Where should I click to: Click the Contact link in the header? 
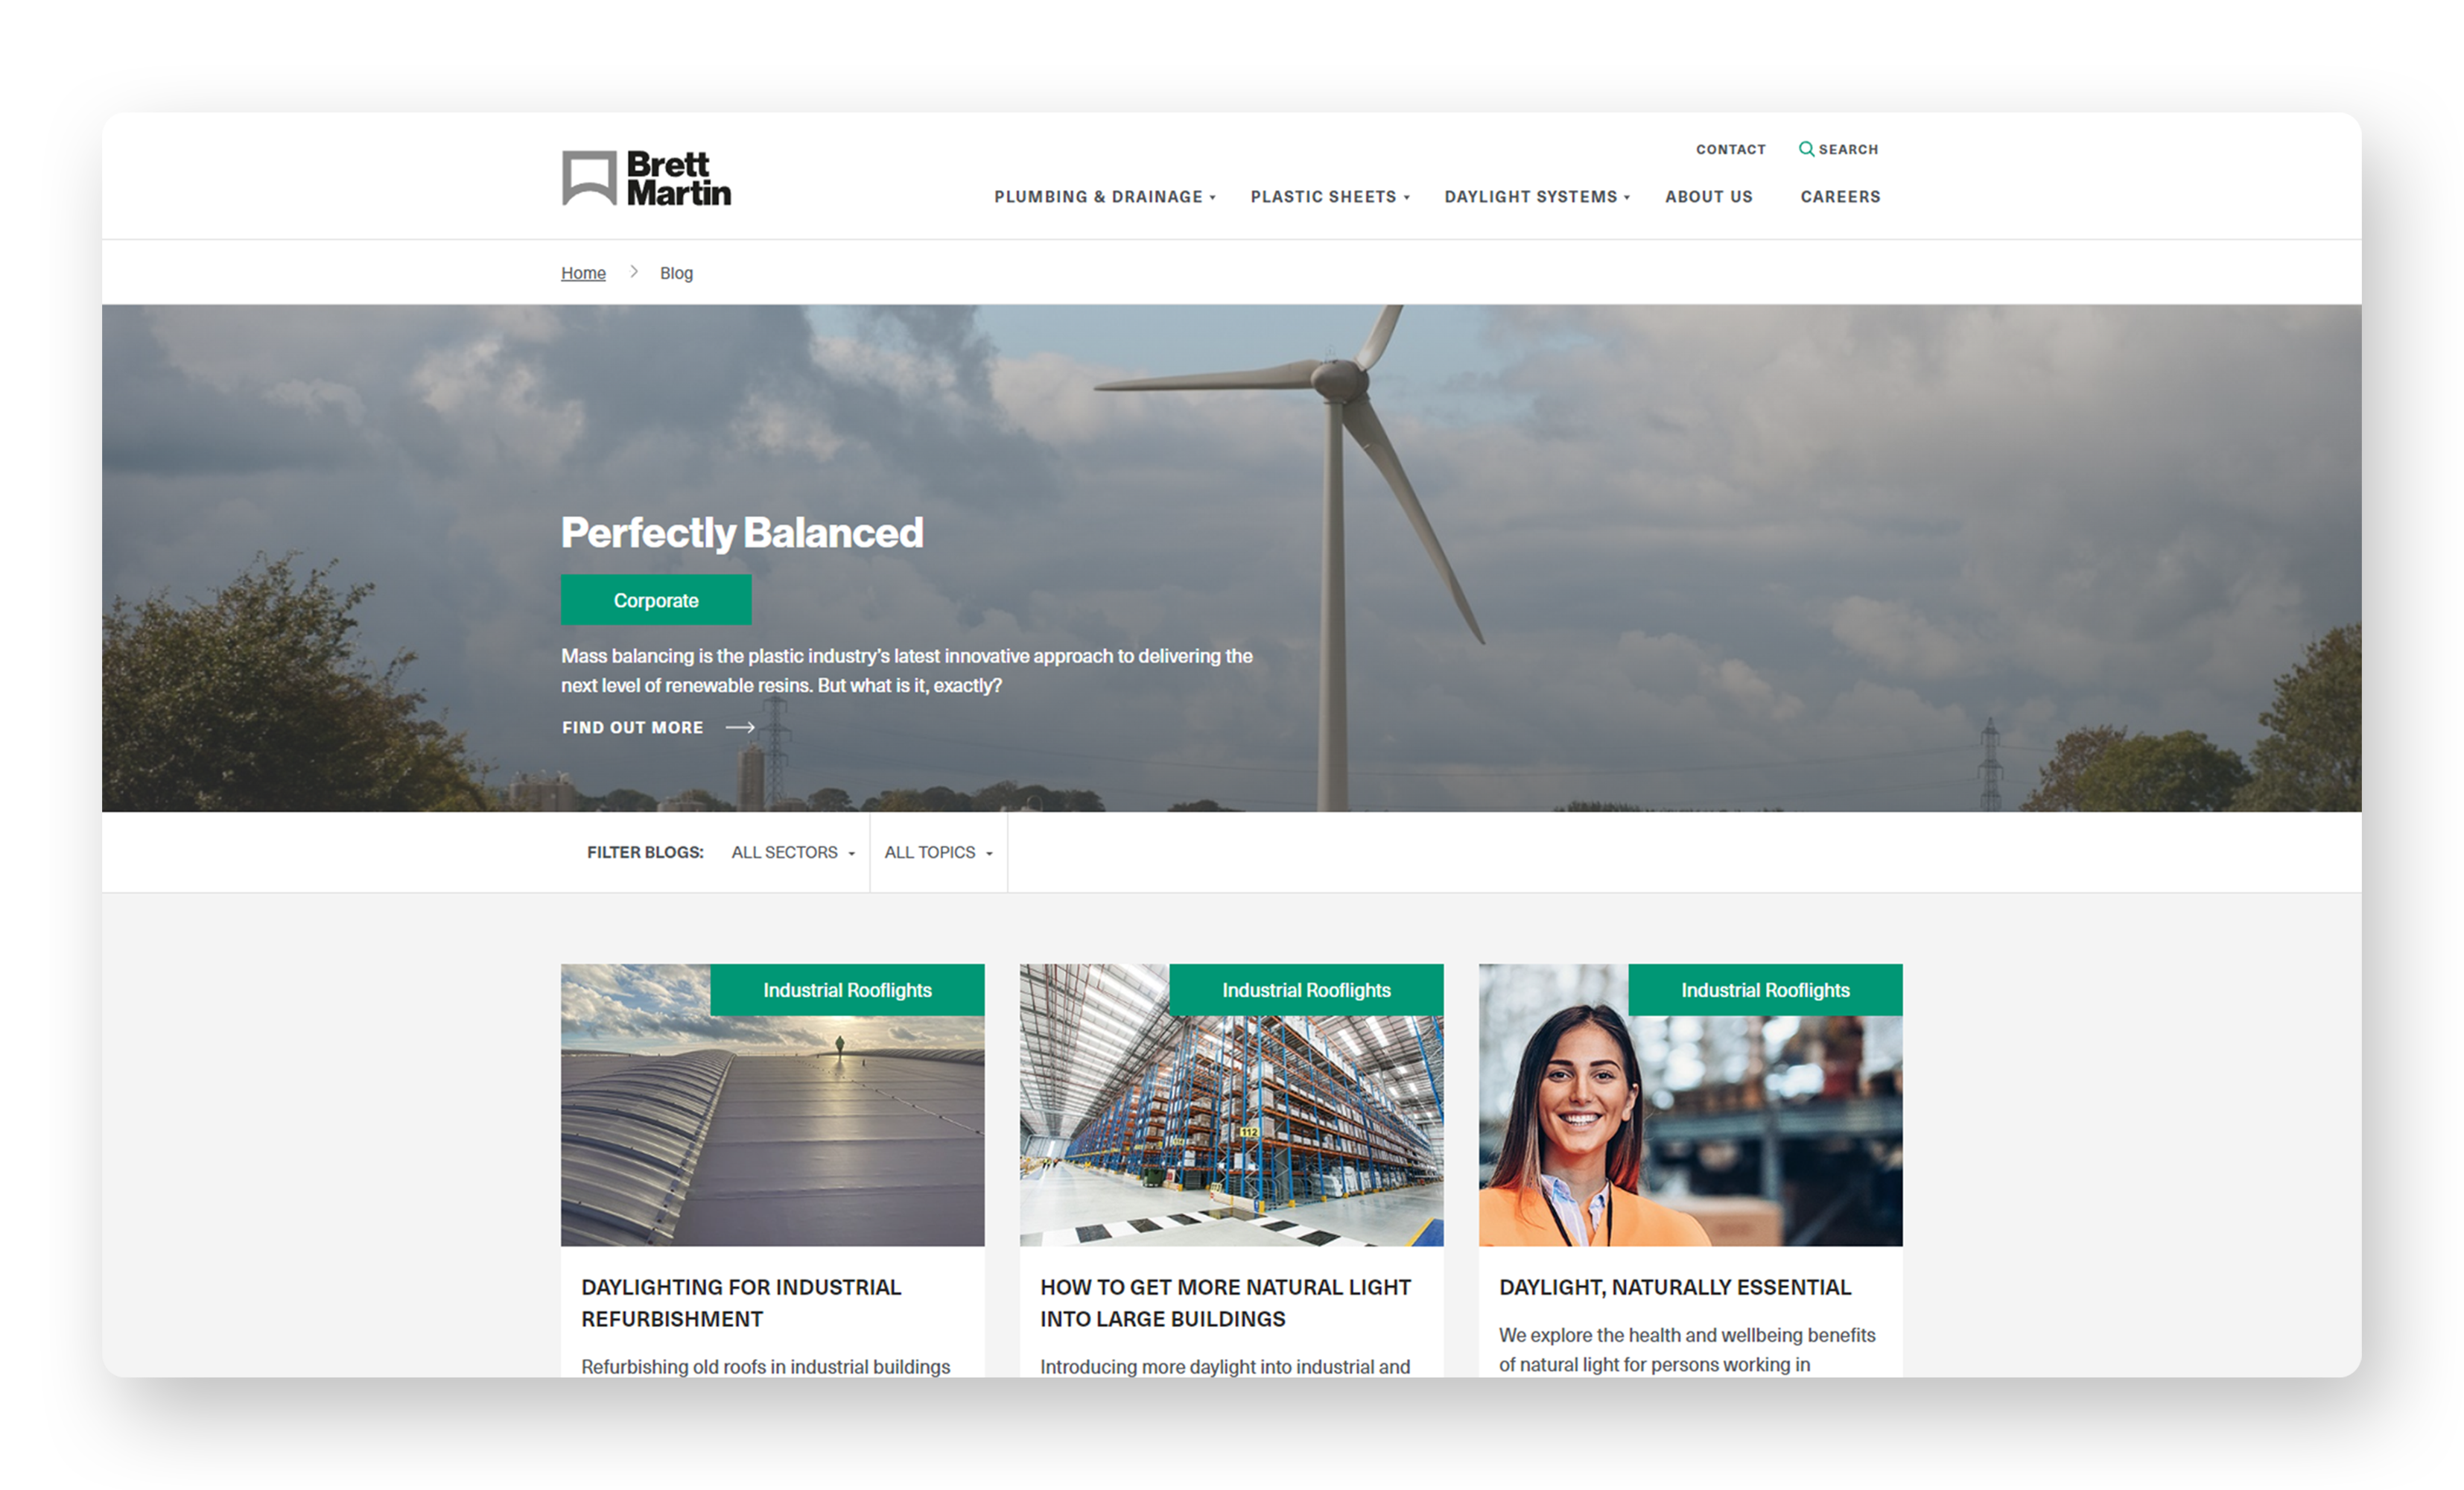(x=1728, y=148)
